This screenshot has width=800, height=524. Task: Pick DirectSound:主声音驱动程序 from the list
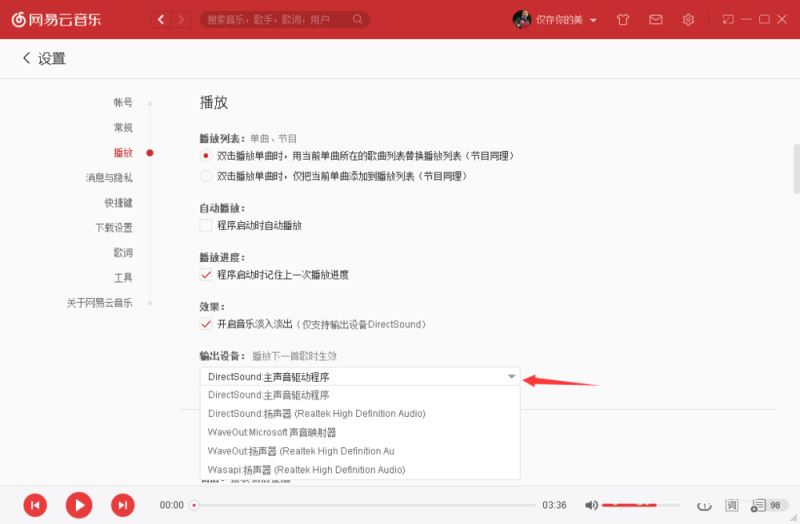click(x=360, y=395)
